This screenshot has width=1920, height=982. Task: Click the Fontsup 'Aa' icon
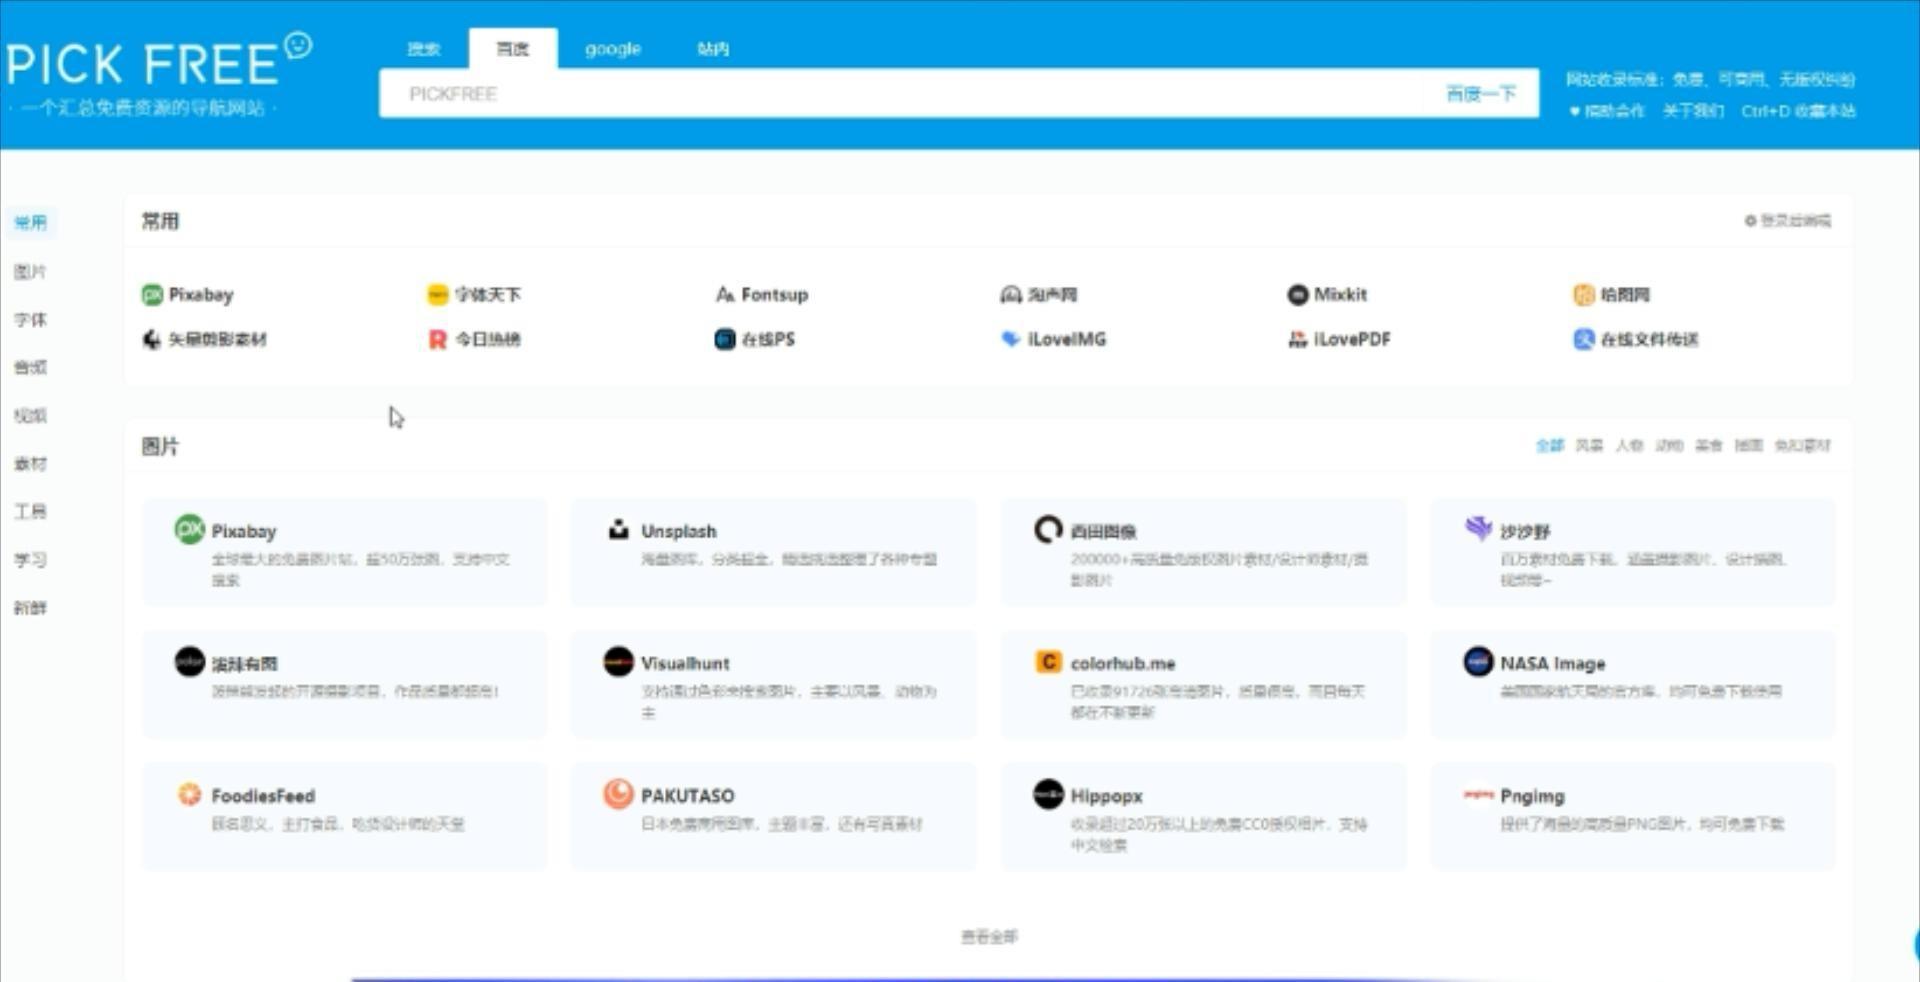pos(725,295)
